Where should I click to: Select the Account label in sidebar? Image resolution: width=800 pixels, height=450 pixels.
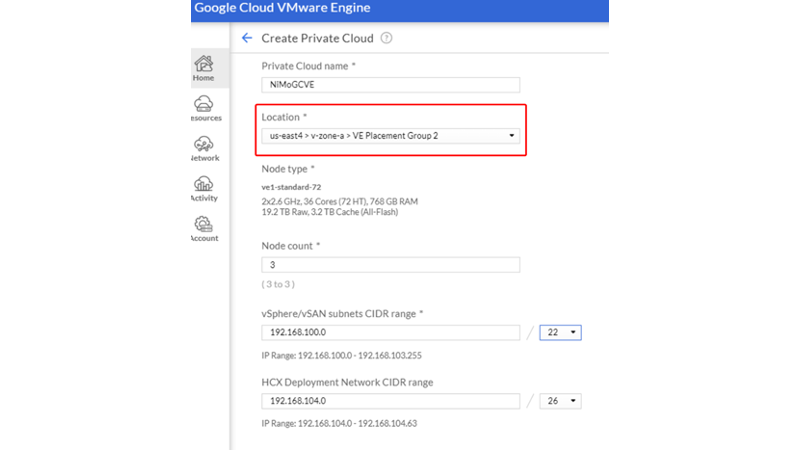pyautogui.click(x=205, y=238)
